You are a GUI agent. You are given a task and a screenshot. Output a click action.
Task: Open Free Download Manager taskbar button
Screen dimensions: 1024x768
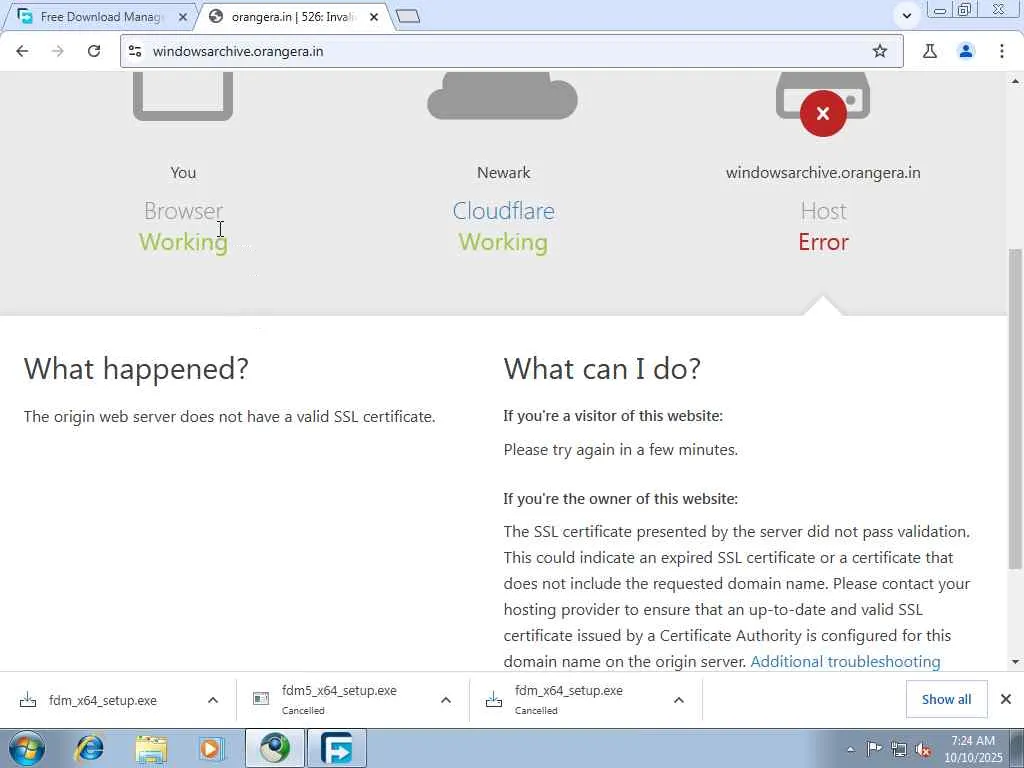(x=337, y=748)
